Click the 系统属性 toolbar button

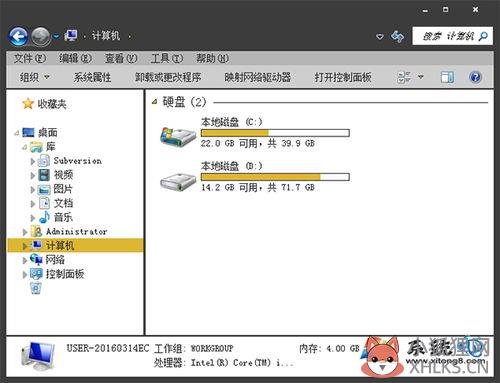coord(92,77)
